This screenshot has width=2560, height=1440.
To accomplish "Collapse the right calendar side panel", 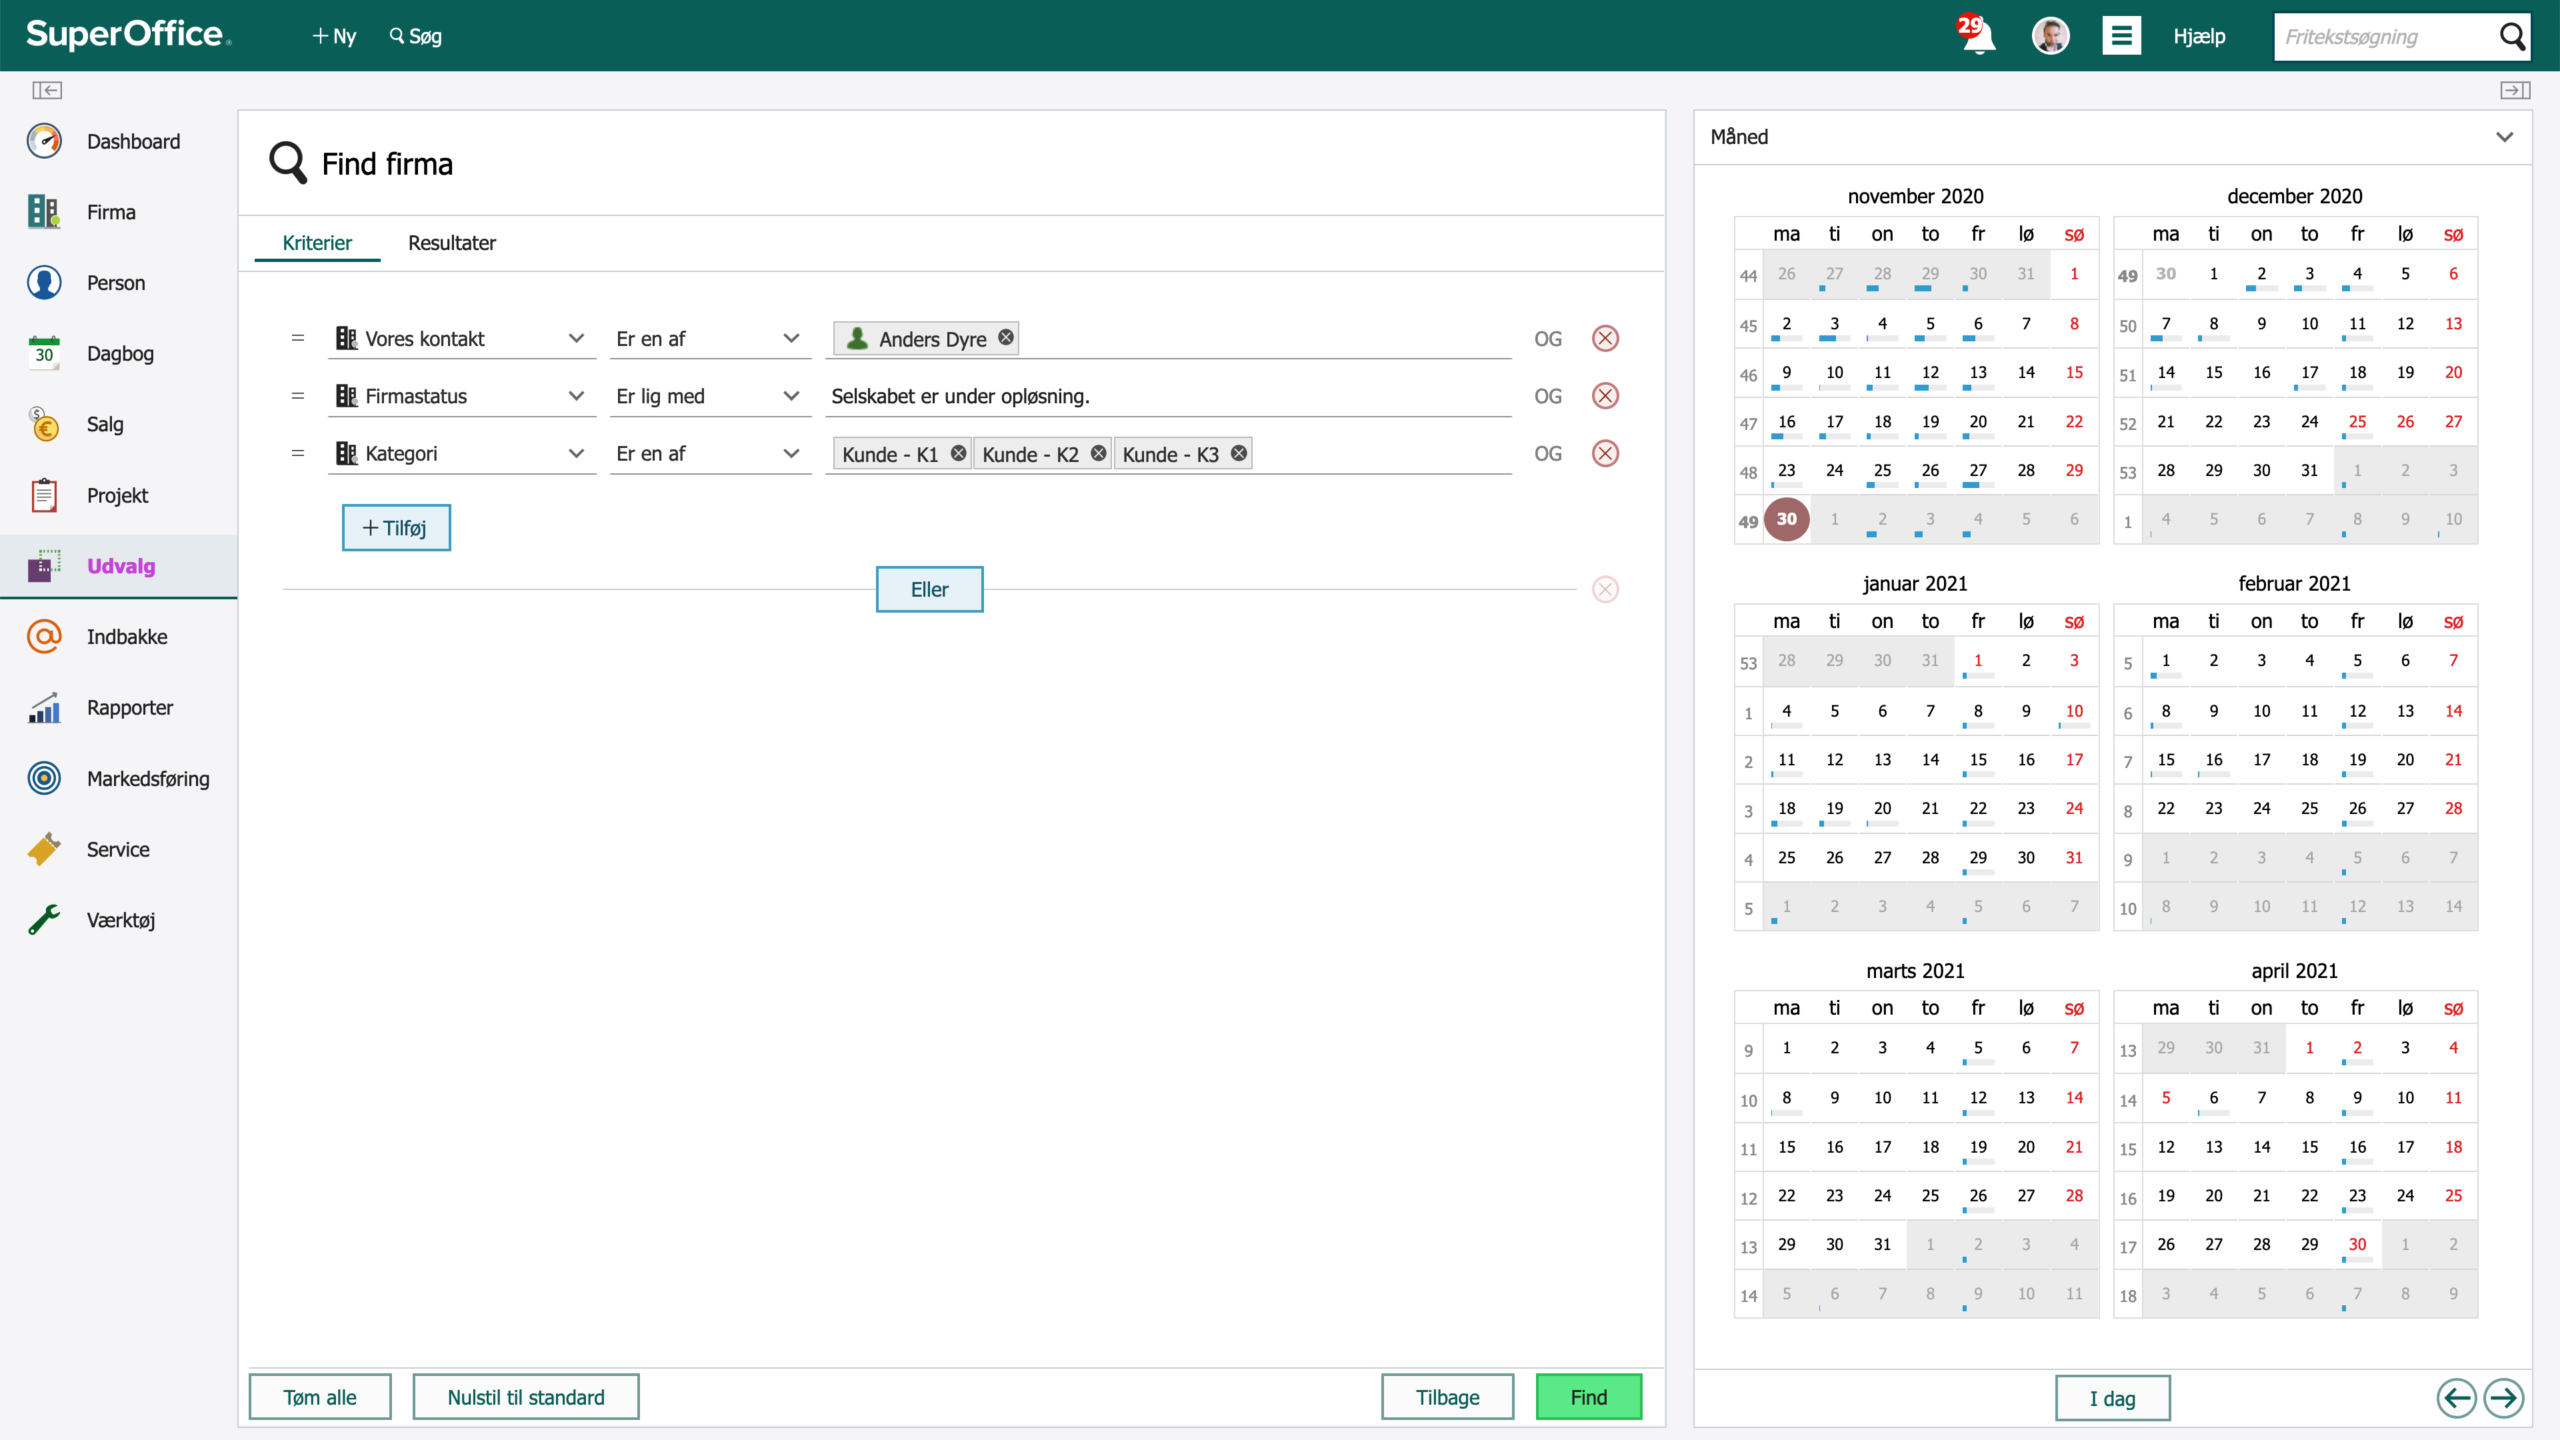I will click(x=2515, y=90).
